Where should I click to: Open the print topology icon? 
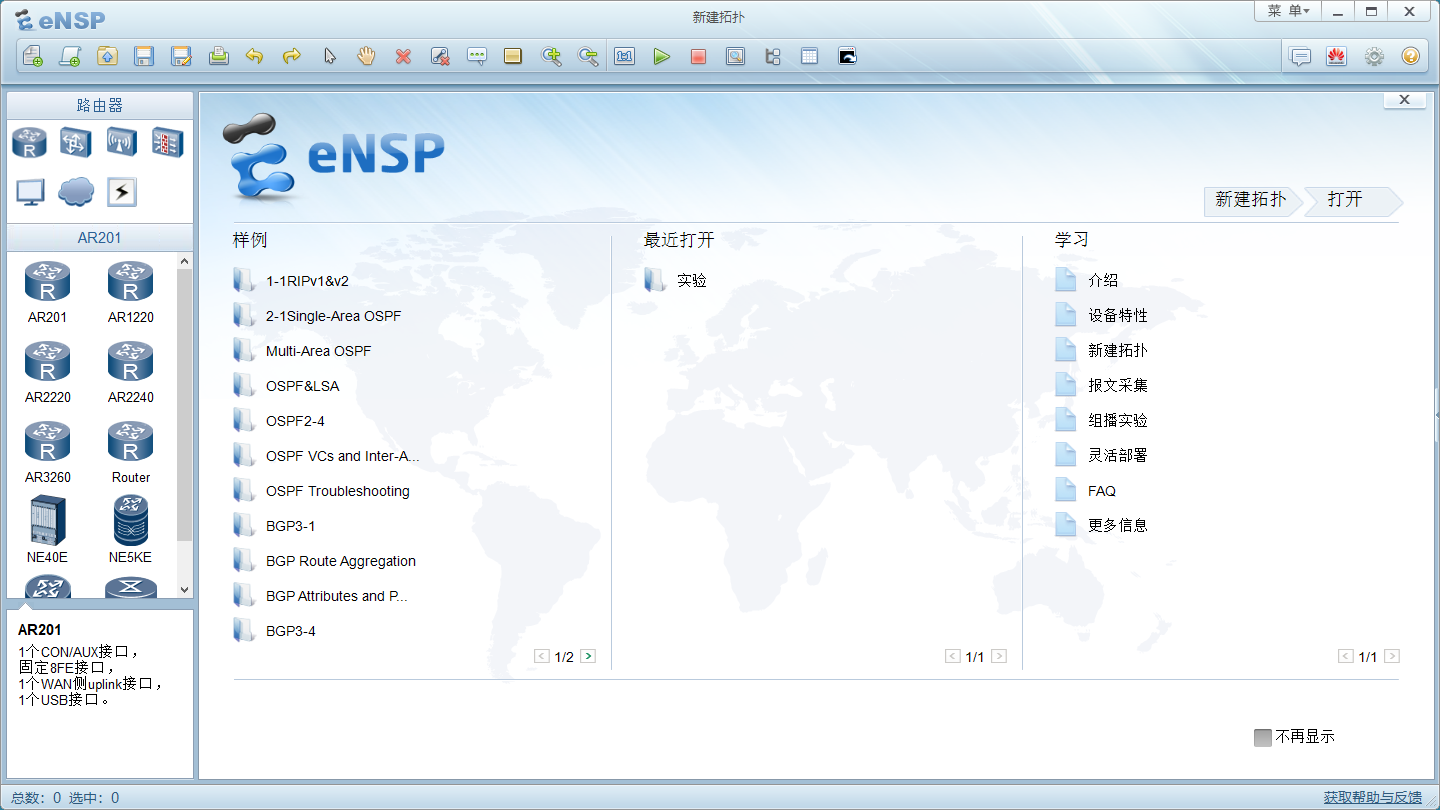coord(219,56)
